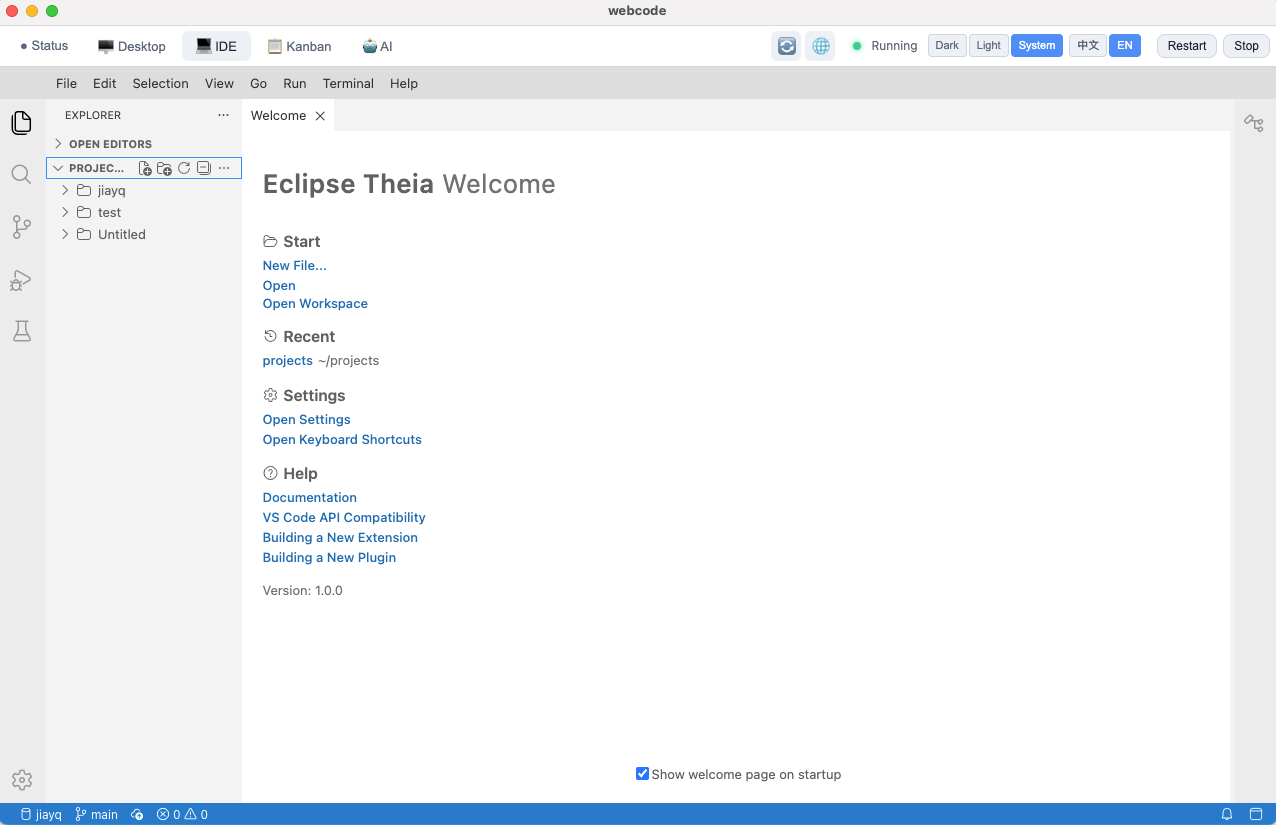Open the Debug view icon

point(21,280)
